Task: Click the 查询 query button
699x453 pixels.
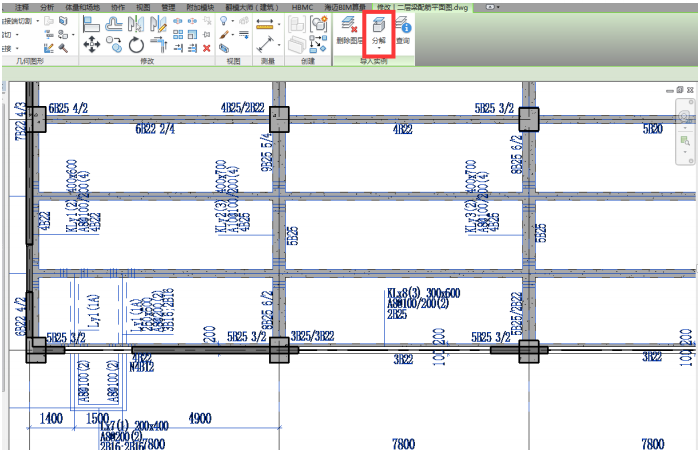Action: coord(403,31)
